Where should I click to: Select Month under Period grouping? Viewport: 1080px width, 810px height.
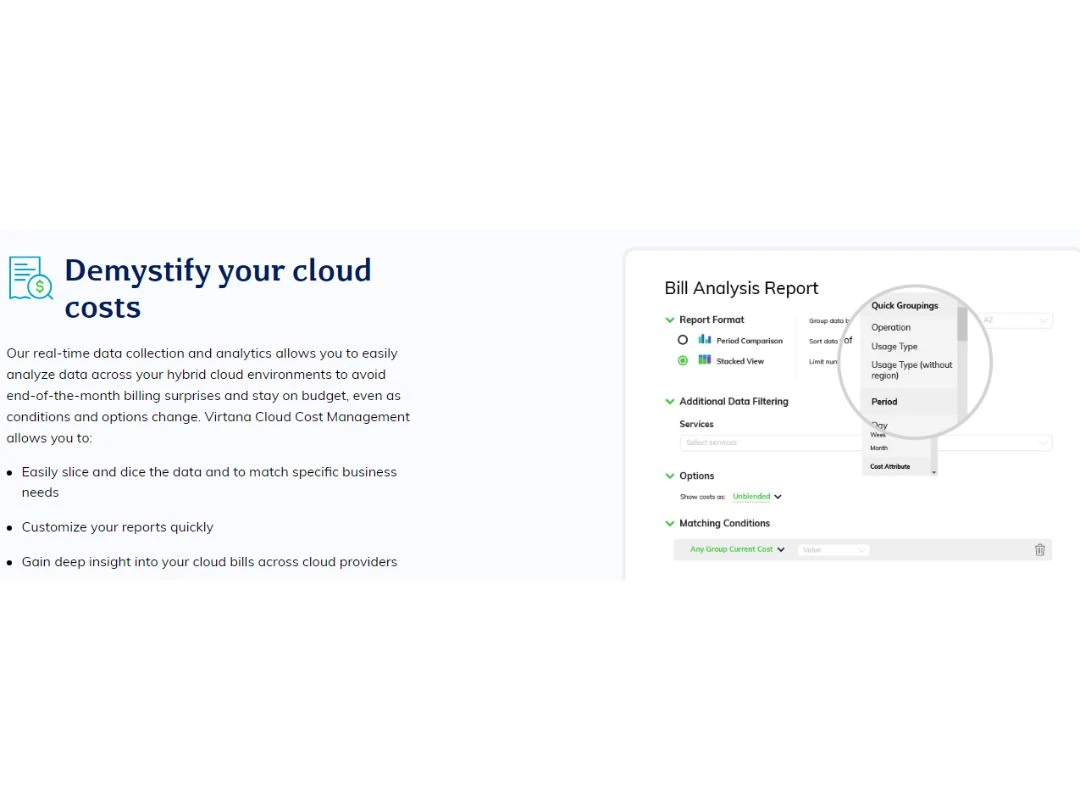(879, 448)
